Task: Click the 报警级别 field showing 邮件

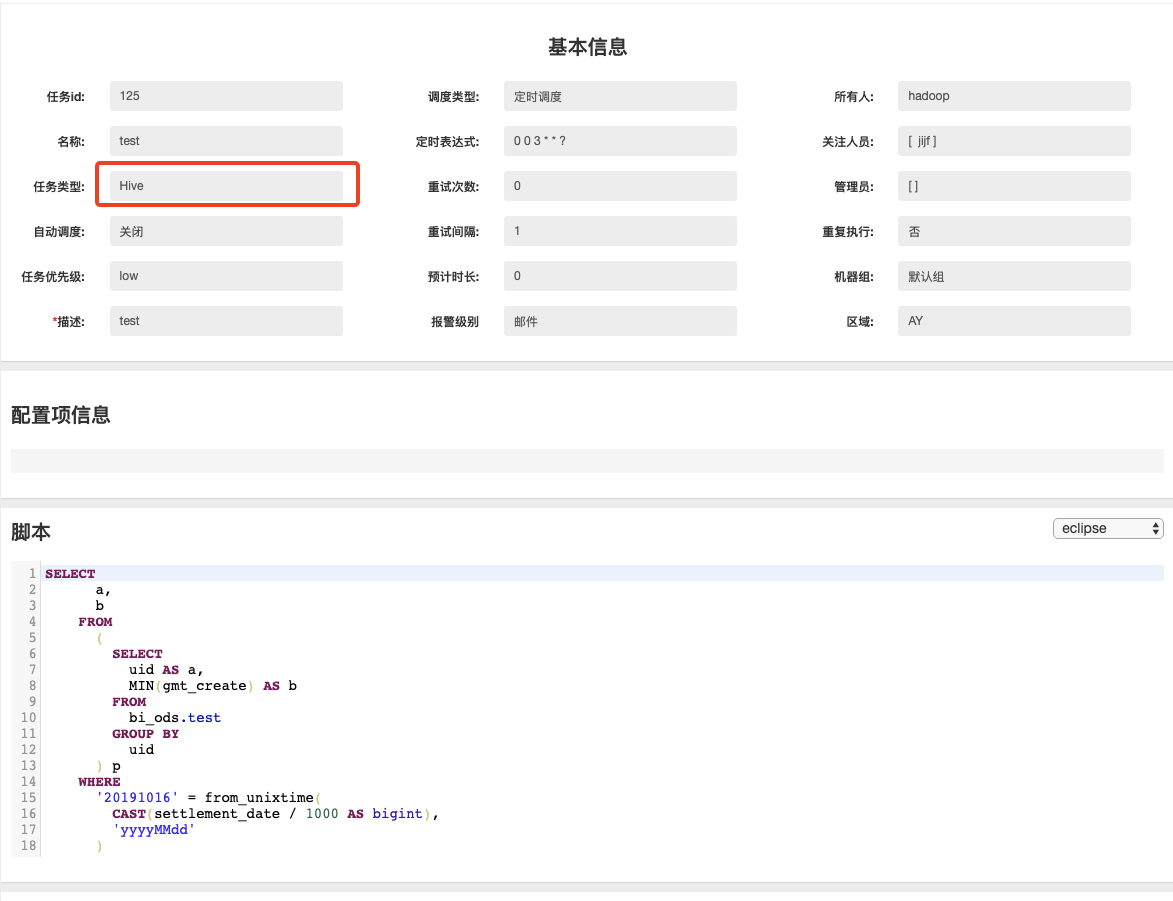Action: click(x=620, y=321)
